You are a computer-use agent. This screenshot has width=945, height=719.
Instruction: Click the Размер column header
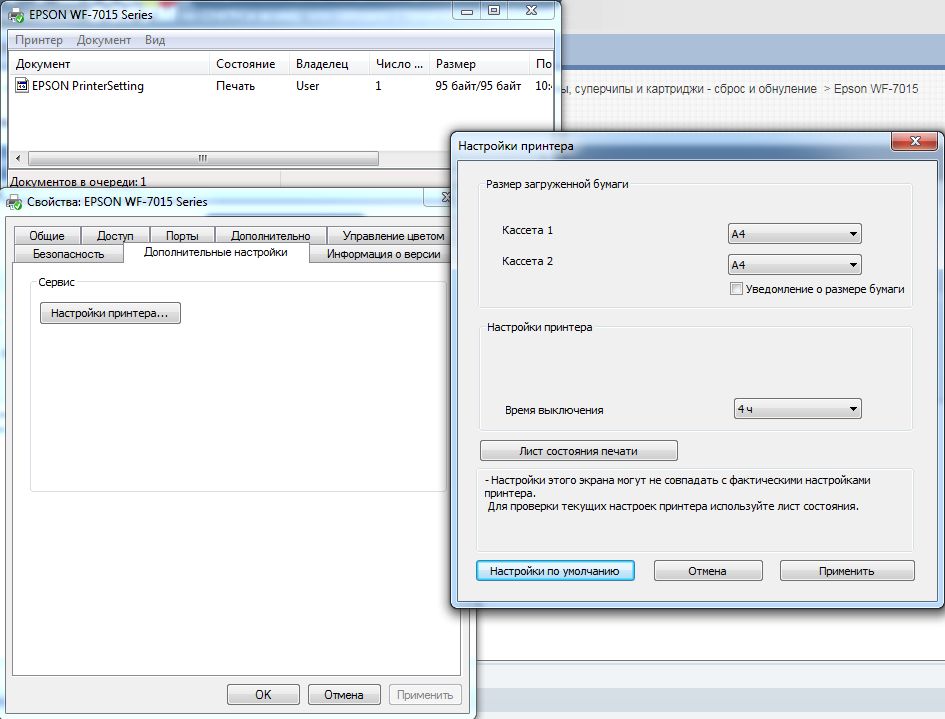coord(479,64)
